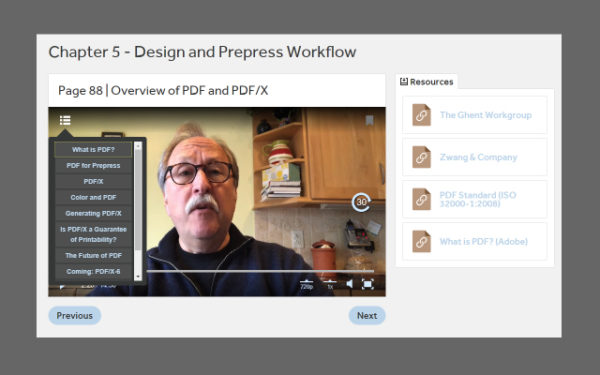600x375 pixels.
Task: Open the 720p quality selector
Action: [x=307, y=285]
